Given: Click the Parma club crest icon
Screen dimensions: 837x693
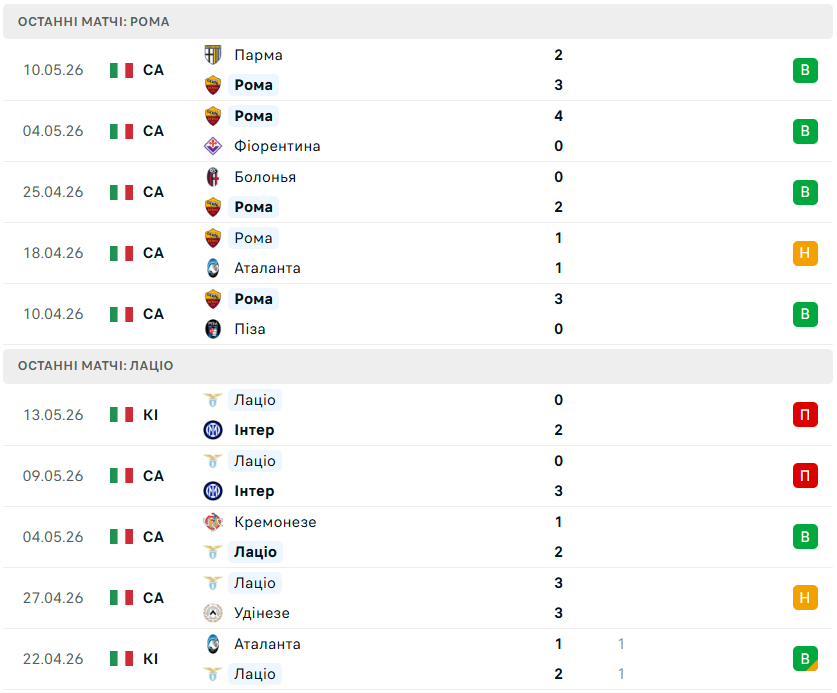Looking at the screenshot, I should [213, 55].
